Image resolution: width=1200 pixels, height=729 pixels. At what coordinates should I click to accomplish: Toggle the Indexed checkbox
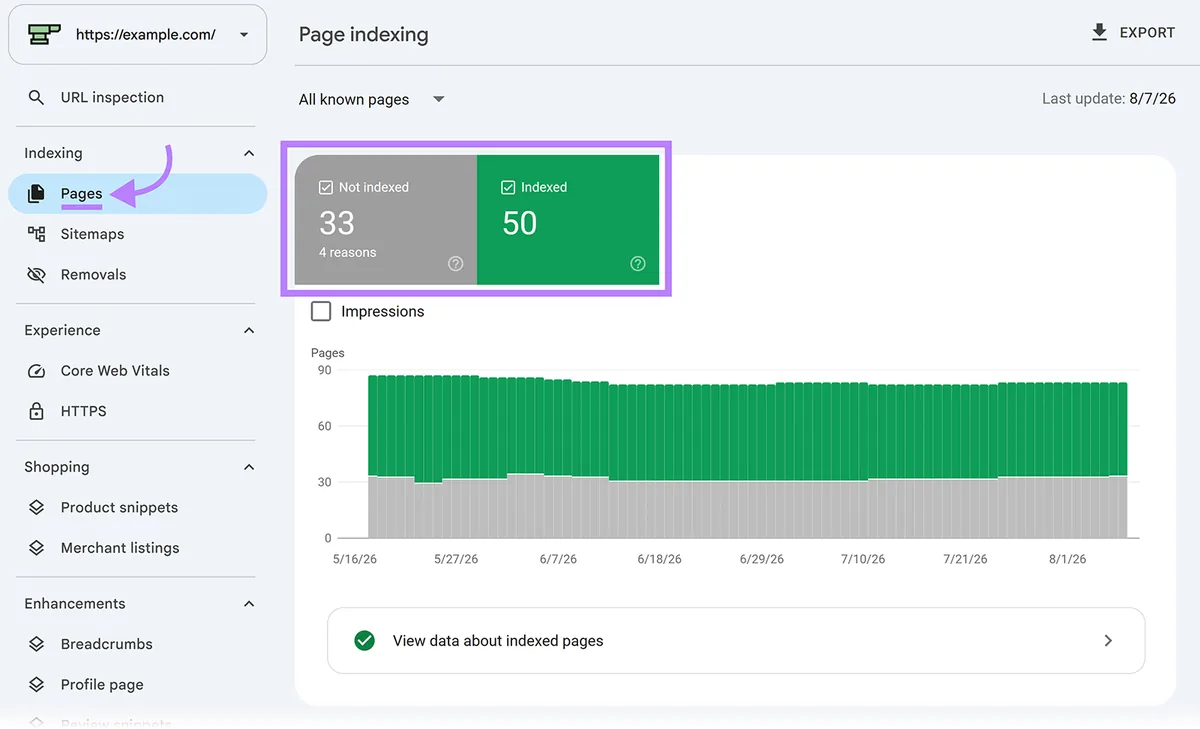[508, 187]
